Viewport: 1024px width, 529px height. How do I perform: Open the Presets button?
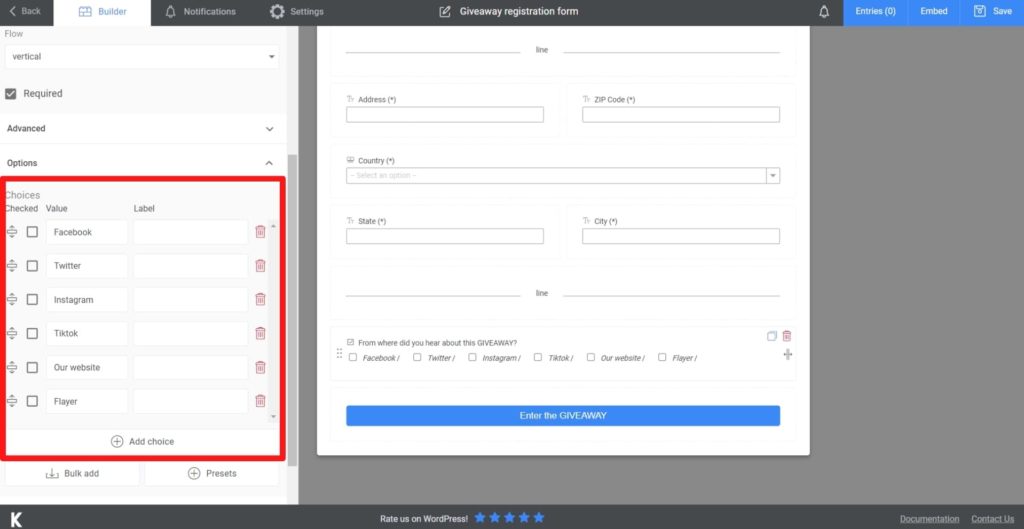click(x=212, y=473)
